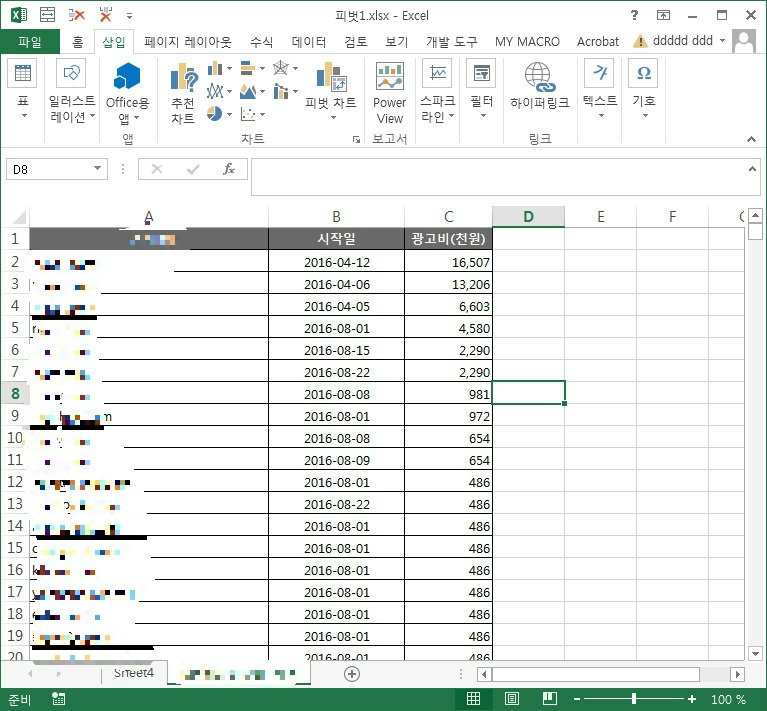This screenshot has height=711, width=767.
Task: Switch to the MY MACRO tab
Action: pyautogui.click(x=527, y=42)
